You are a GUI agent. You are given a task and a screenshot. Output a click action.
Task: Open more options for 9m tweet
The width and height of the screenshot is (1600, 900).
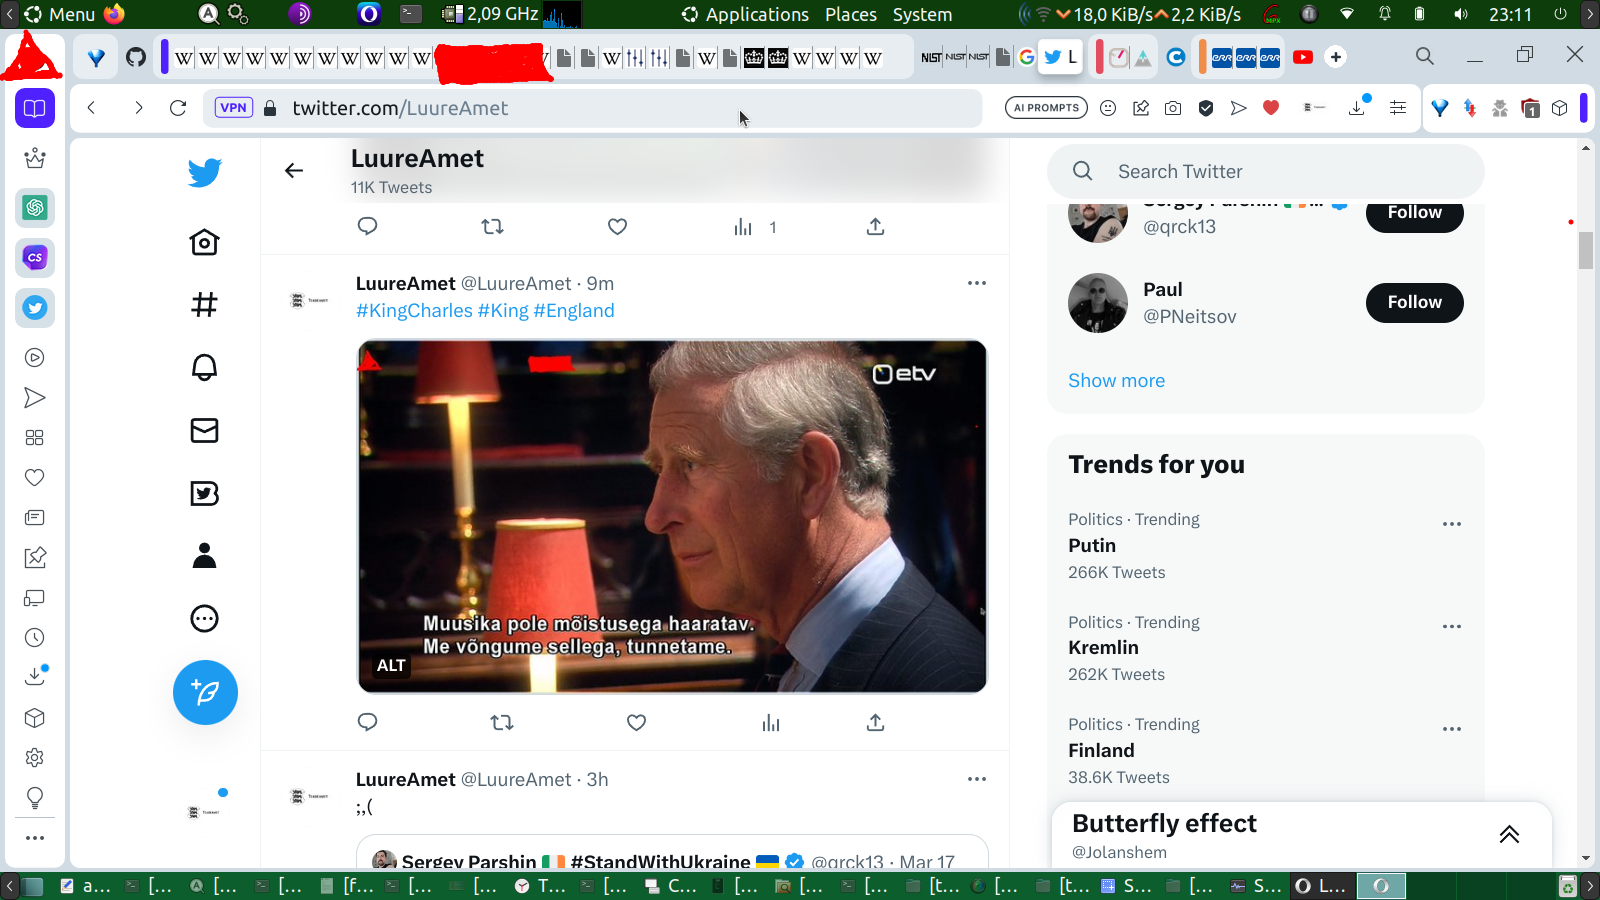pos(977,283)
